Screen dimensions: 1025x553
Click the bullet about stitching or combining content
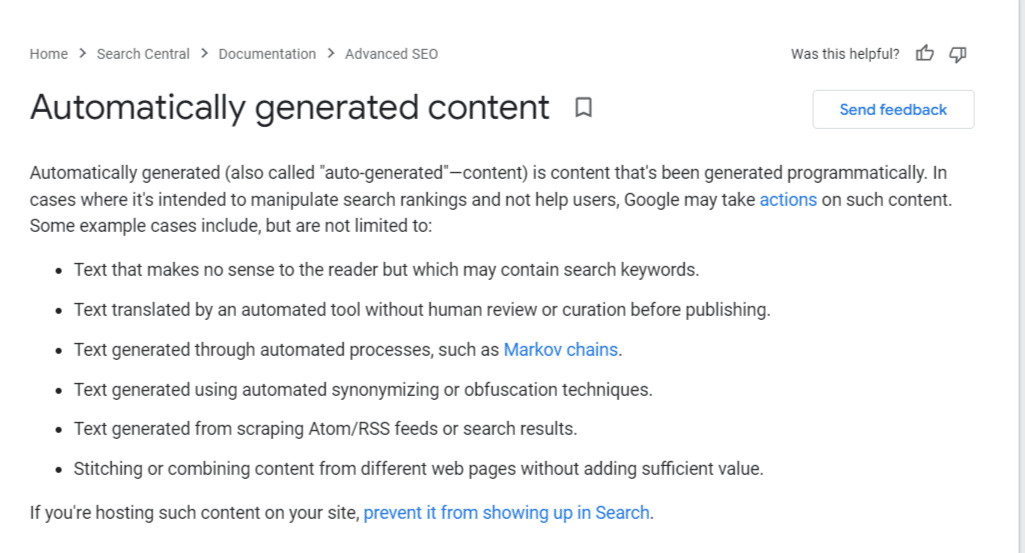click(418, 469)
